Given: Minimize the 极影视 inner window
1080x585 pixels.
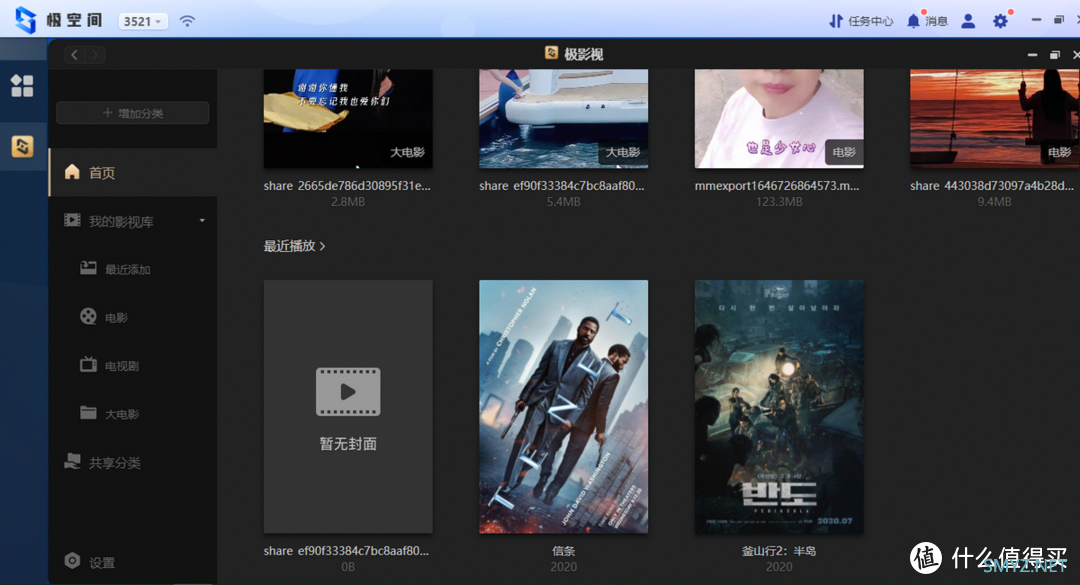Looking at the screenshot, I should pos(1032,54).
